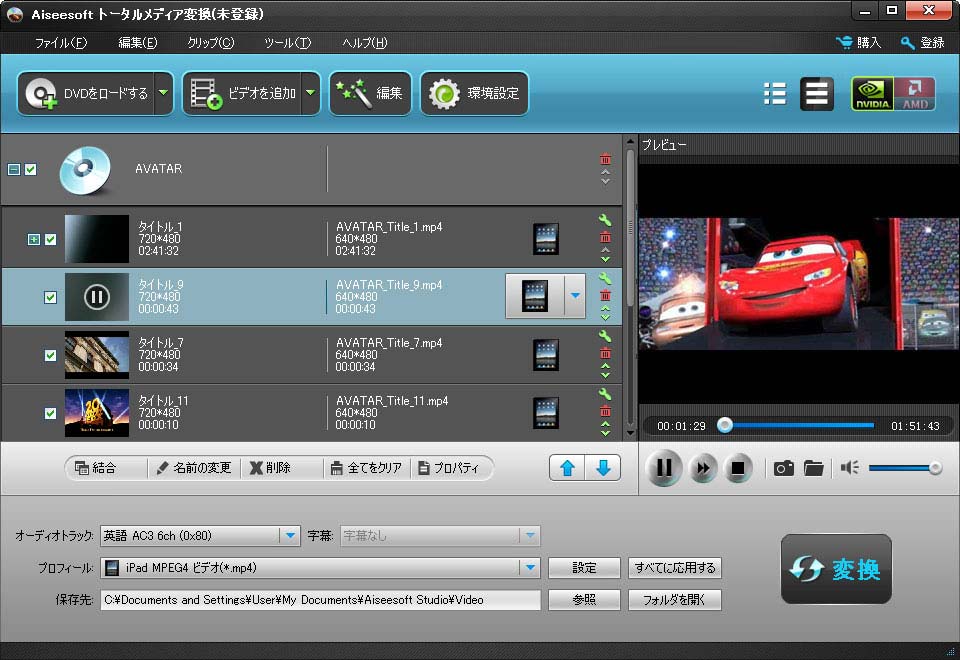This screenshot has height=660, width=960.
Task: Toggle NVIDIA acceleration icon
Action: point(872,94)
